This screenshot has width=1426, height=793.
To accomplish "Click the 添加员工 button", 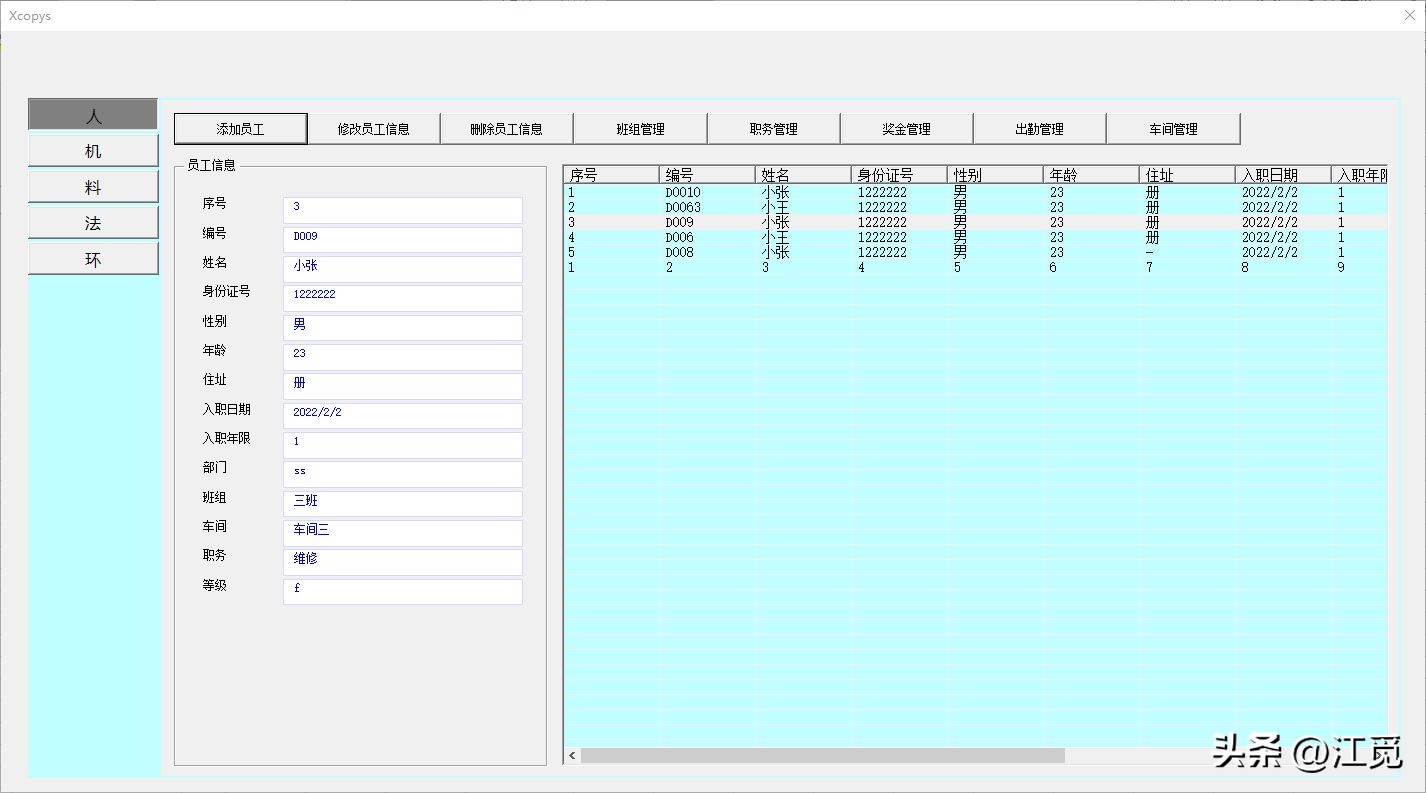I will (240, 129).
